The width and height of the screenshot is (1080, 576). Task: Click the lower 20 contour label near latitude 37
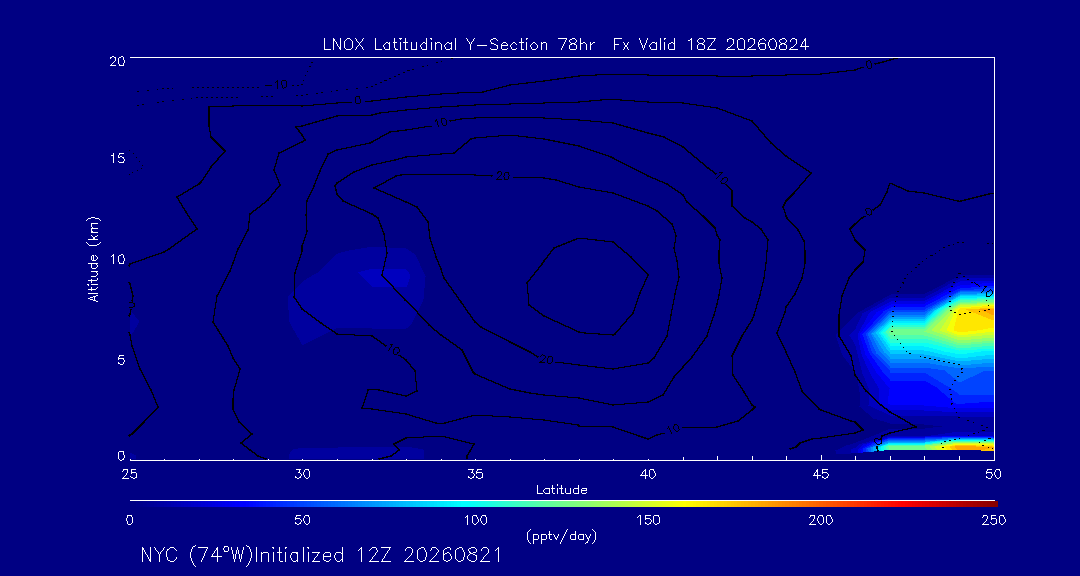(x=546, y=360)
